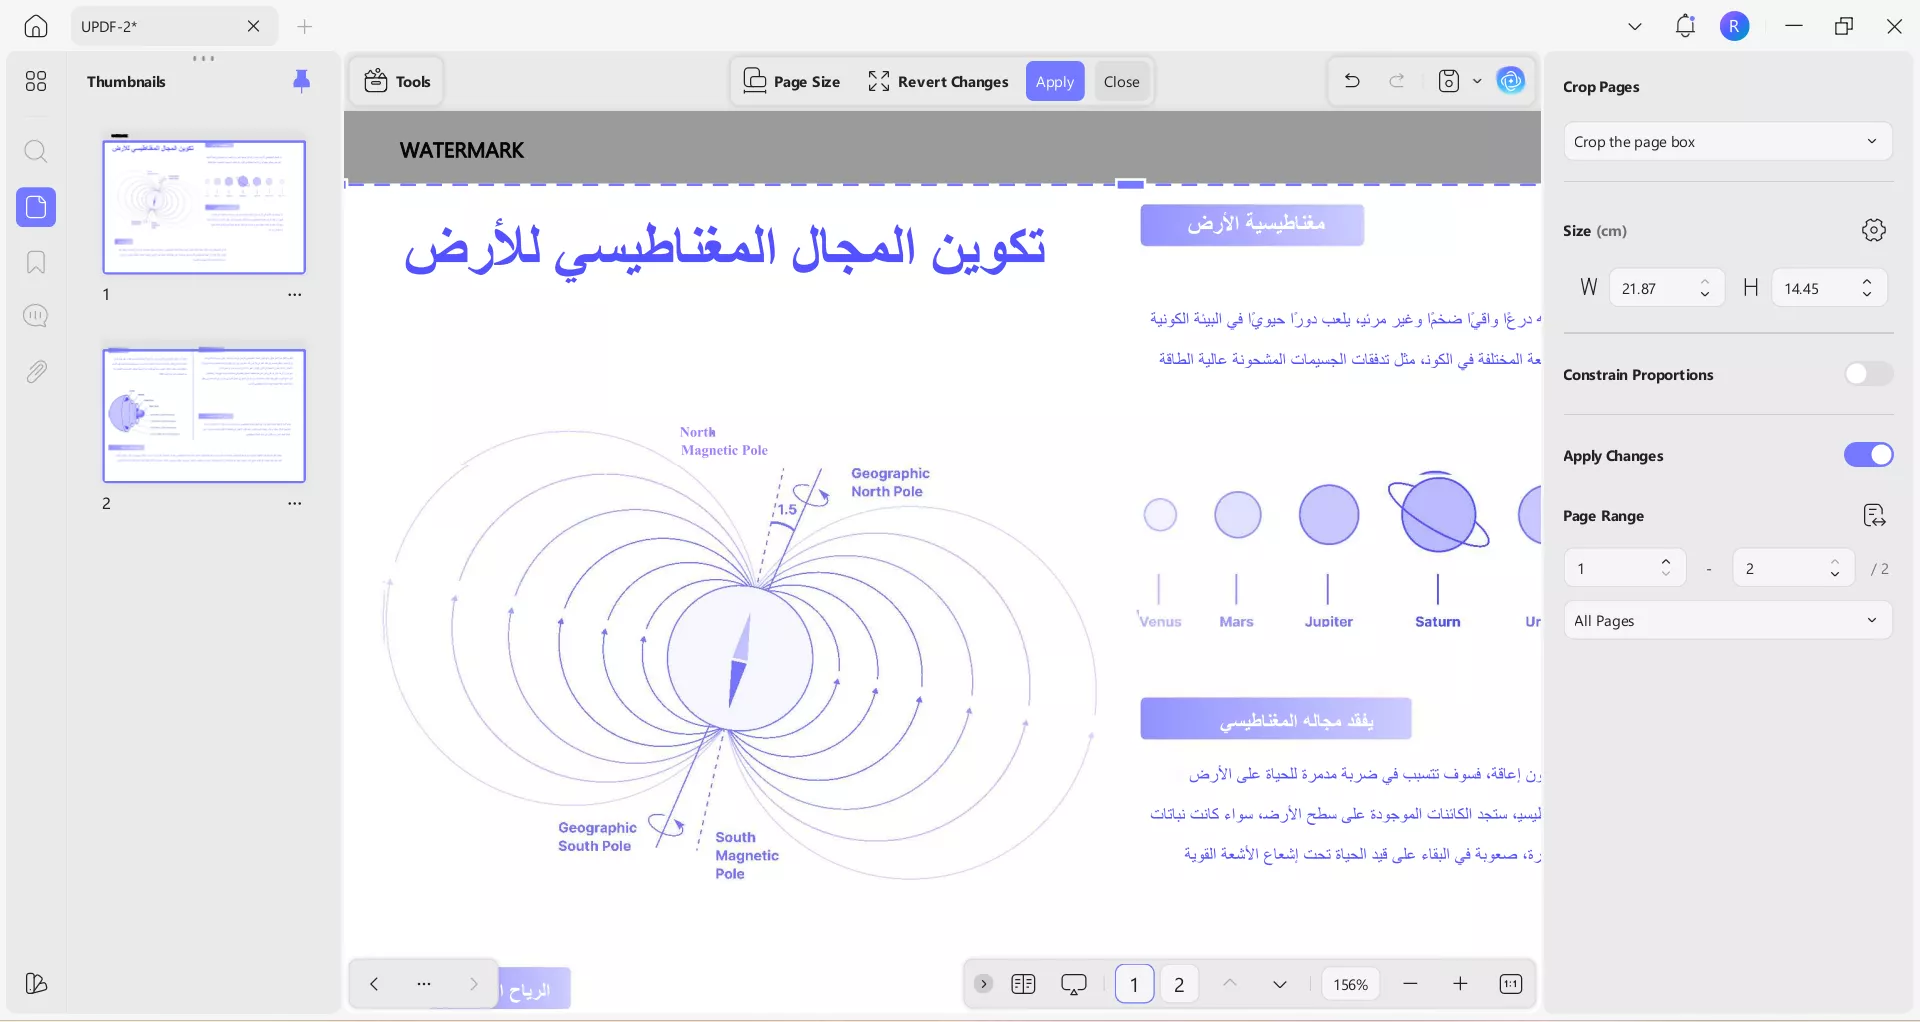Open the All Pages dropdown

[x=1727, y=620]
